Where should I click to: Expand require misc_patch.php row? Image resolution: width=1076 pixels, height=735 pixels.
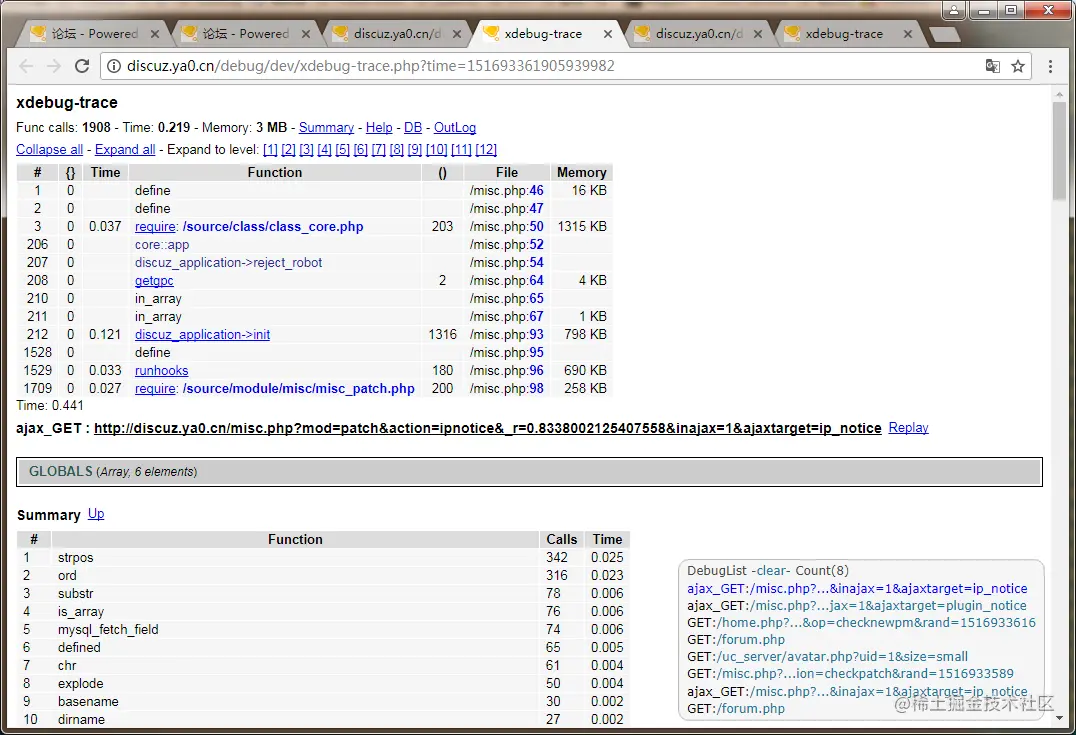pyautogui.click(x=155, y=388)
